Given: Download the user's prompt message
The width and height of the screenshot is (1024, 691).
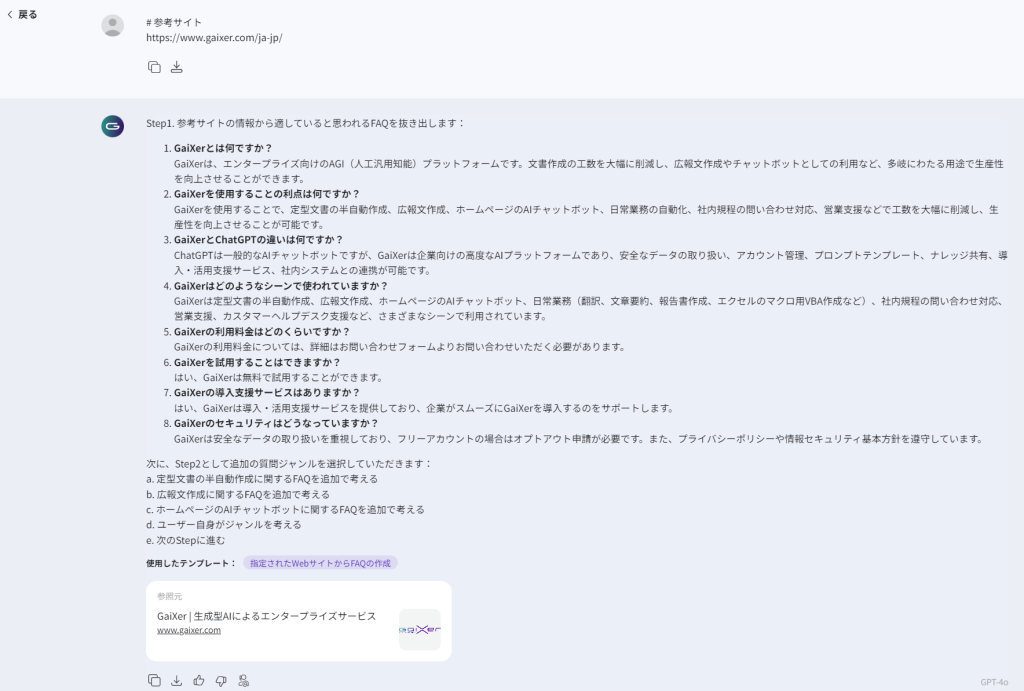Looking at the screenshot, I should (x=177, y=67).
